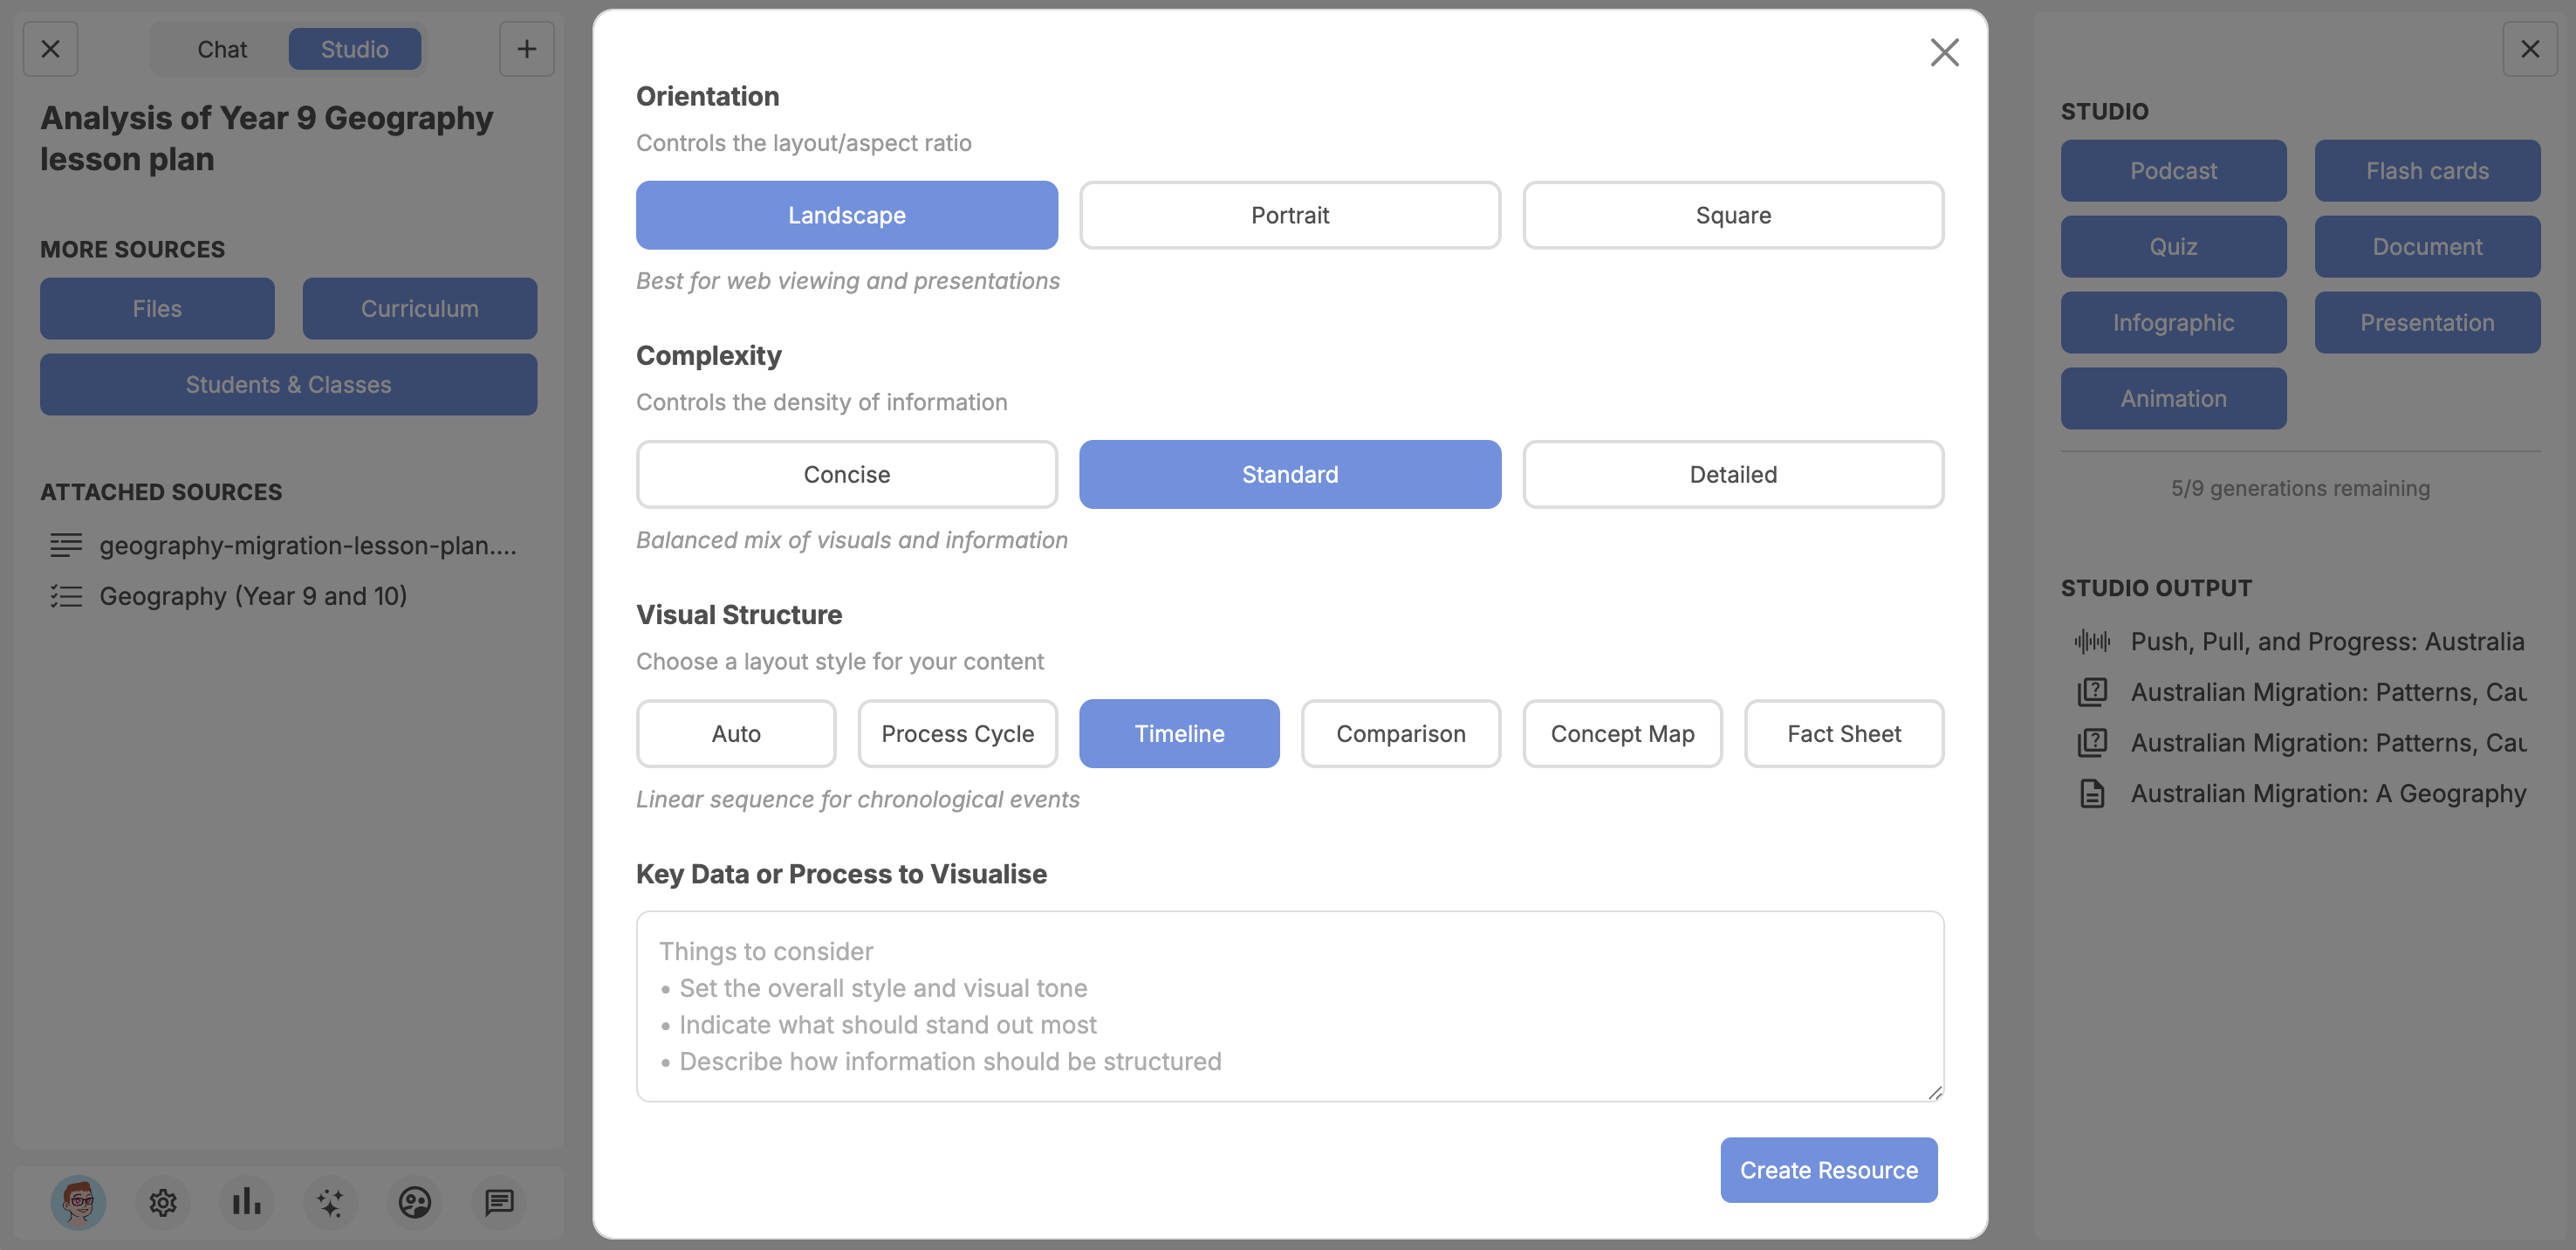Select Detailed complexity level

(x=1733, y=474)
